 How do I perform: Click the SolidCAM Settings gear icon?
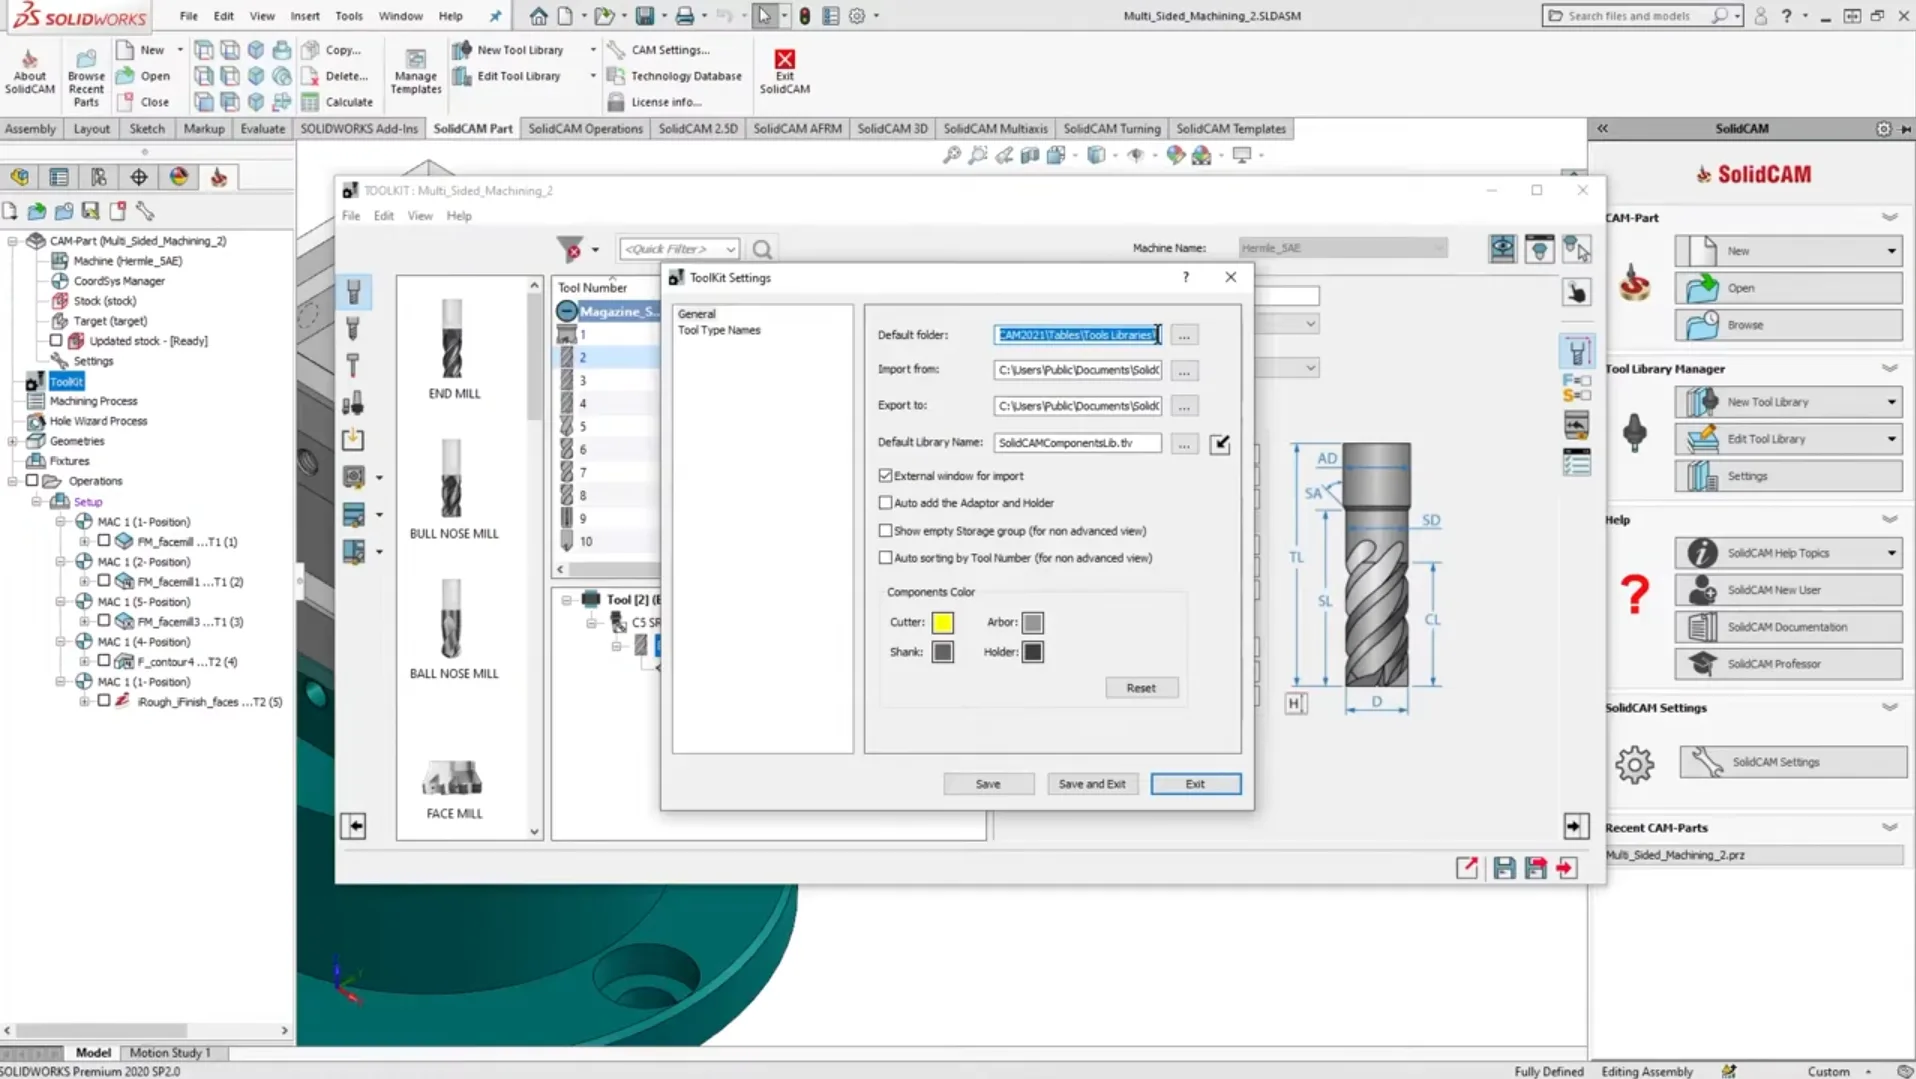click(x=1634, y=764)
